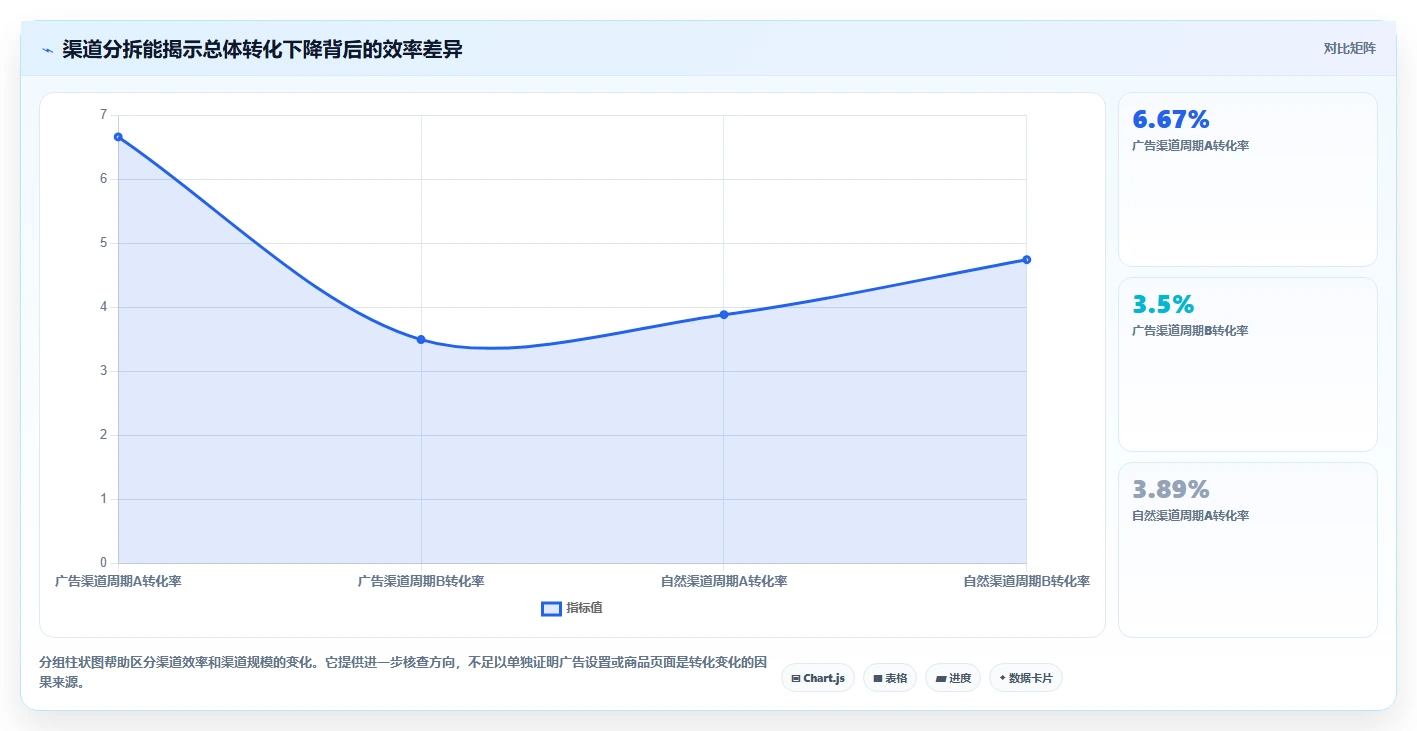Click x-axis label 自然渠道周期A转化率

coord(724,581)
